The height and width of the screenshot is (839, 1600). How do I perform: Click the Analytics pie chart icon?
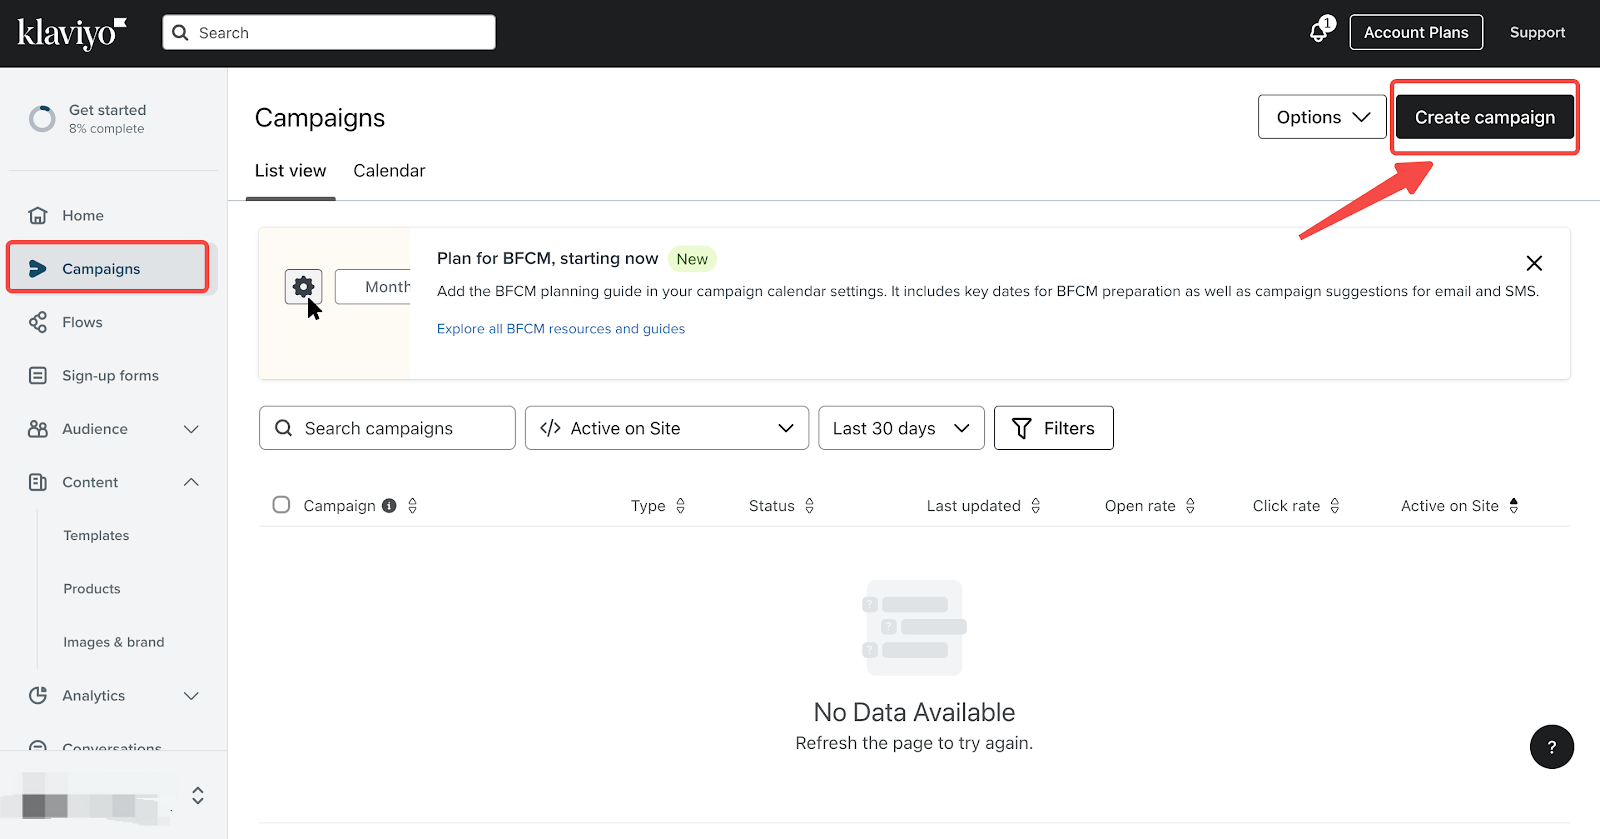[x=38, y=695]
